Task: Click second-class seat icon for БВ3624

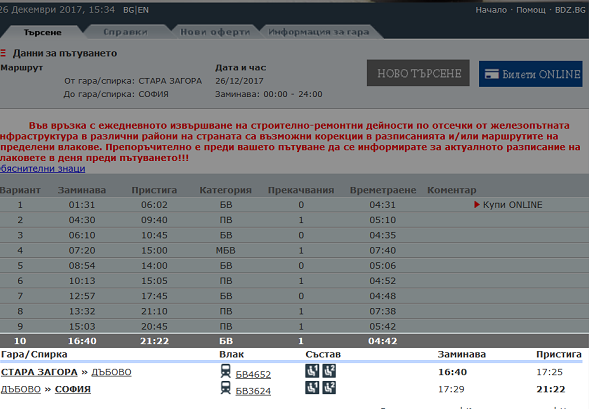Action: [329, 388]
